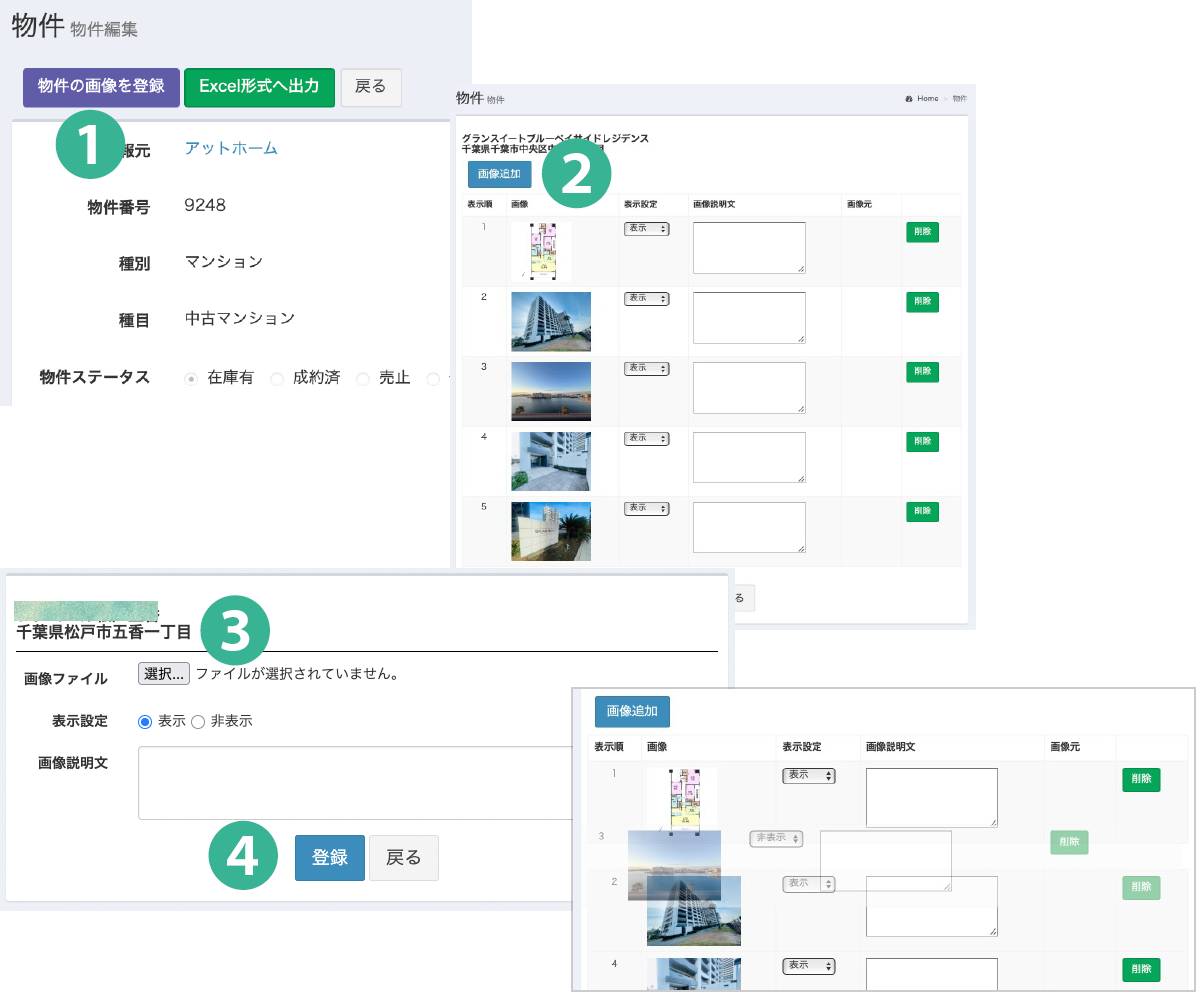Screen dimensions: 1200x993
Task: Delete row 4 image in the reordering list
Action: click(x=1141, y=970)
